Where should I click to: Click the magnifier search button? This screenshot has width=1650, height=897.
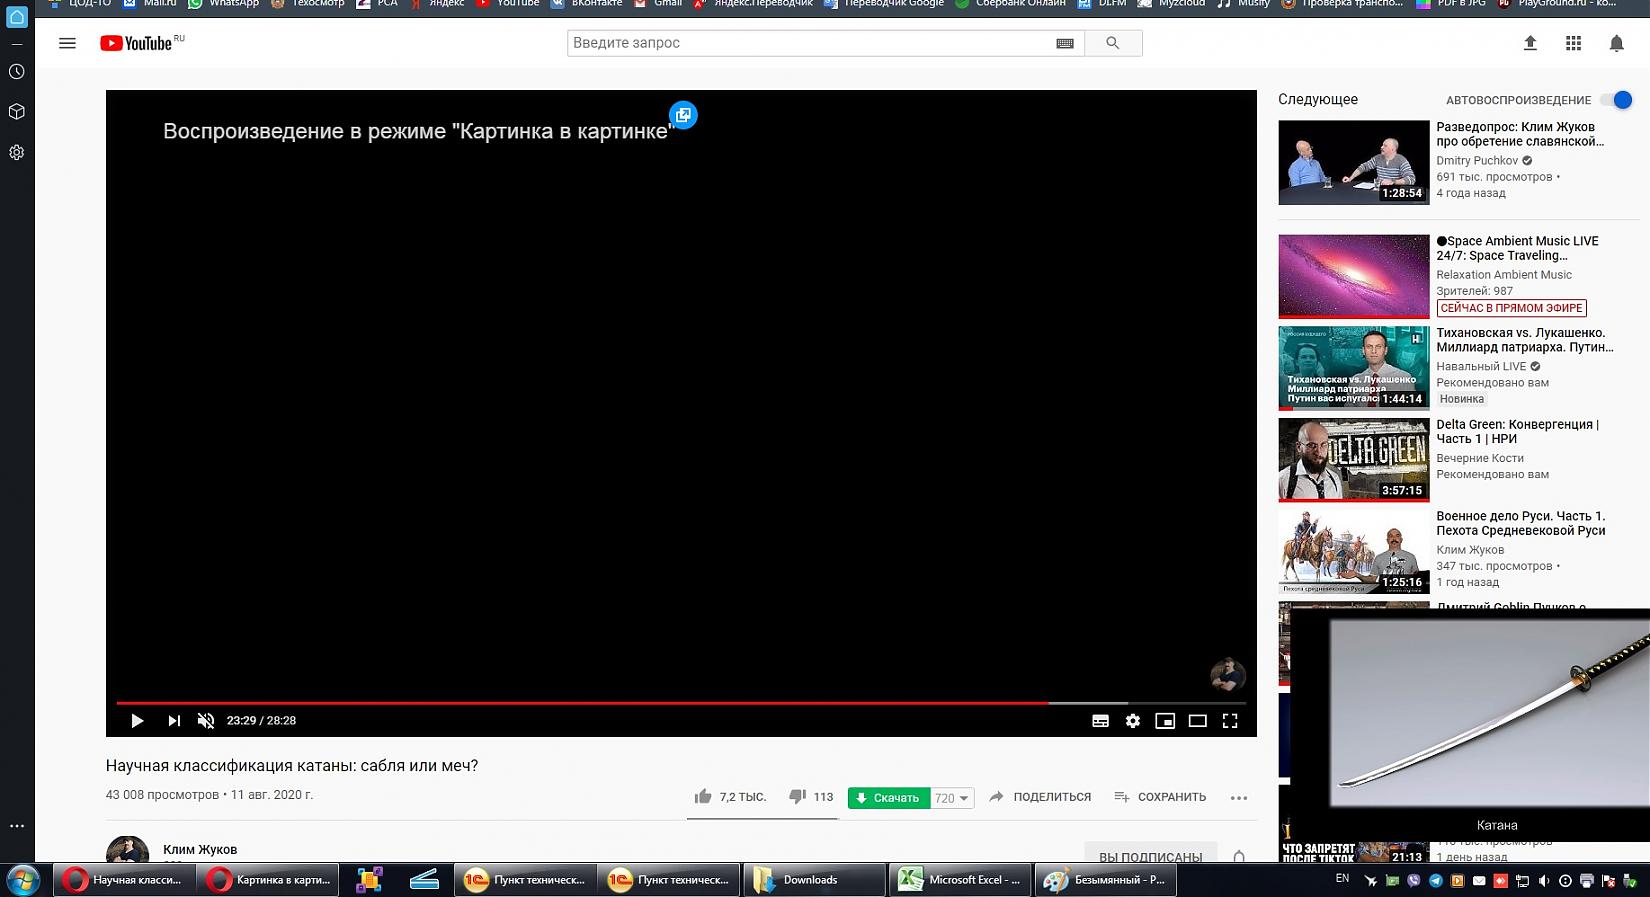click(x=1113, y=43)
